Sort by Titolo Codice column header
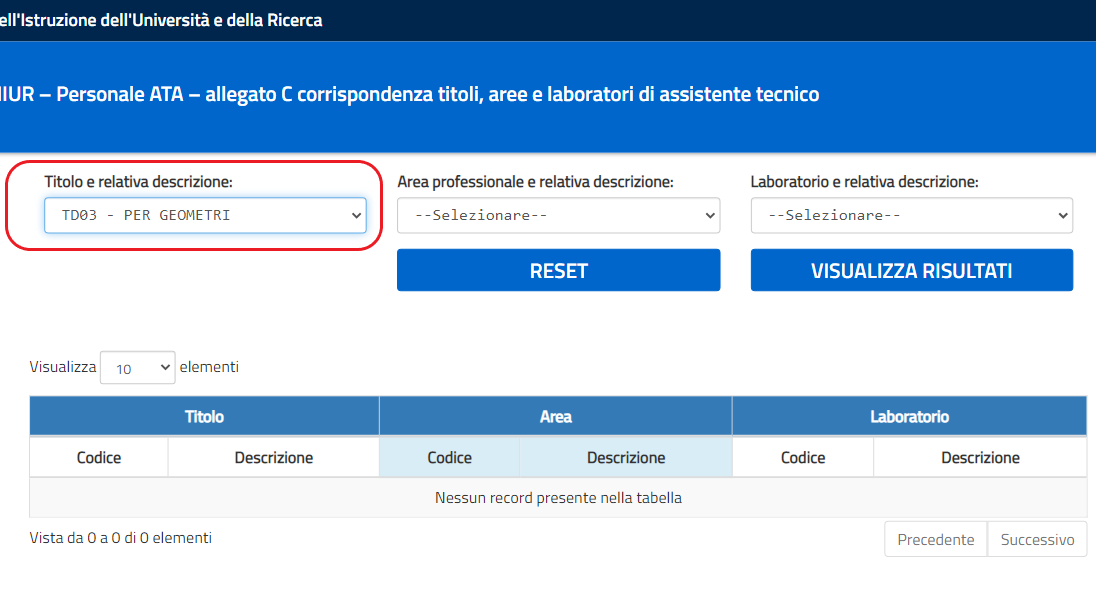 pos(99,458)
